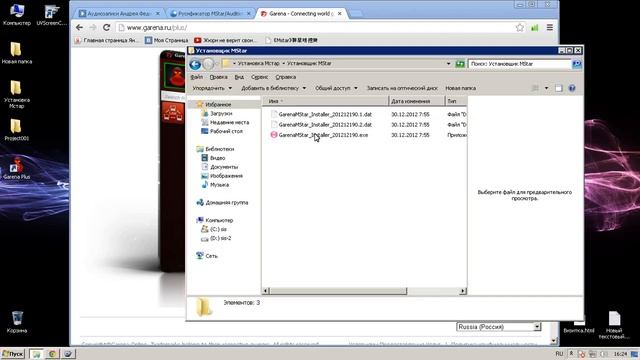This screenshot has width=640, height=360.
Task: Open the Правка menu
Action: (218, 77)
